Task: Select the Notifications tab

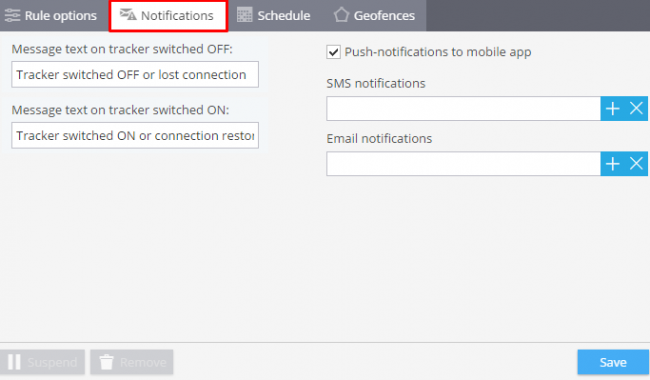Action: tap(168, 15)
